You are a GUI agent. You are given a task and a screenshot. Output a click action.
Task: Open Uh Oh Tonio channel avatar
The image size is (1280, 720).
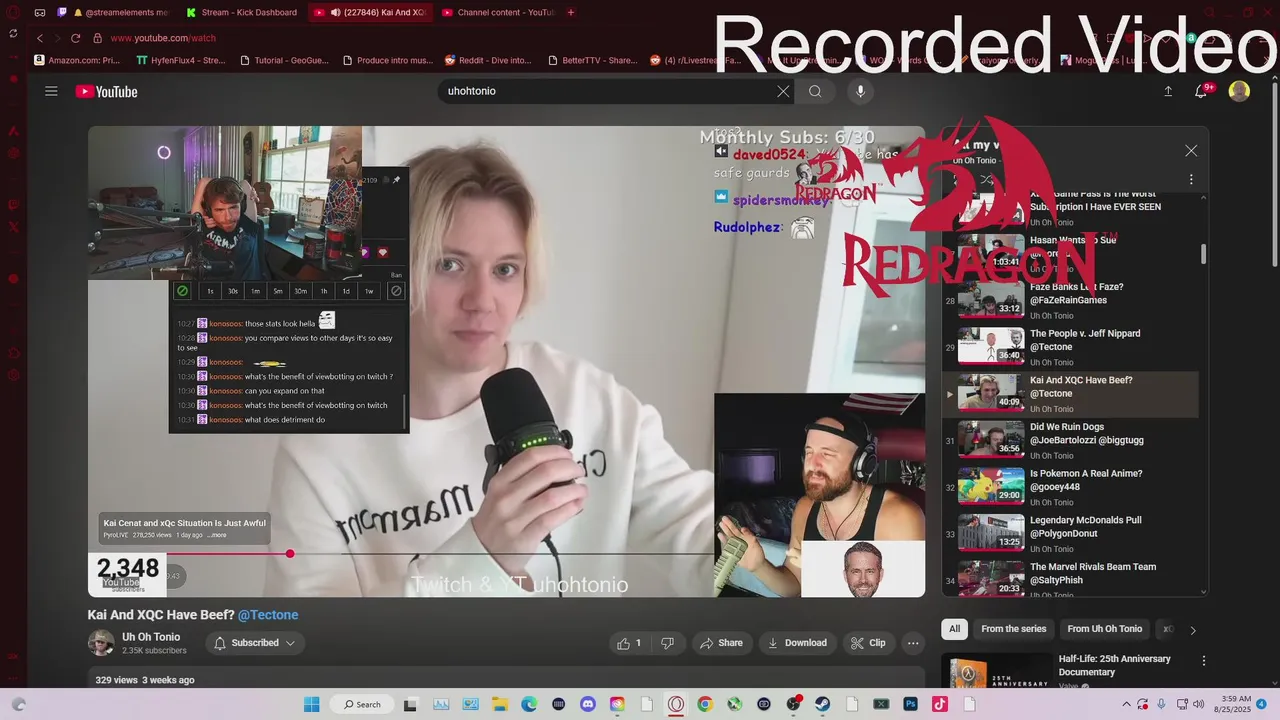pos(101,643)
